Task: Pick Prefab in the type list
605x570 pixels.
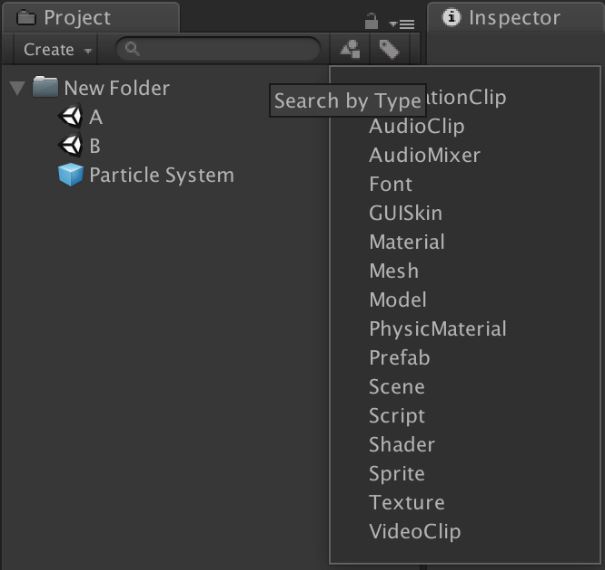Action: click(x=399, y=357)
